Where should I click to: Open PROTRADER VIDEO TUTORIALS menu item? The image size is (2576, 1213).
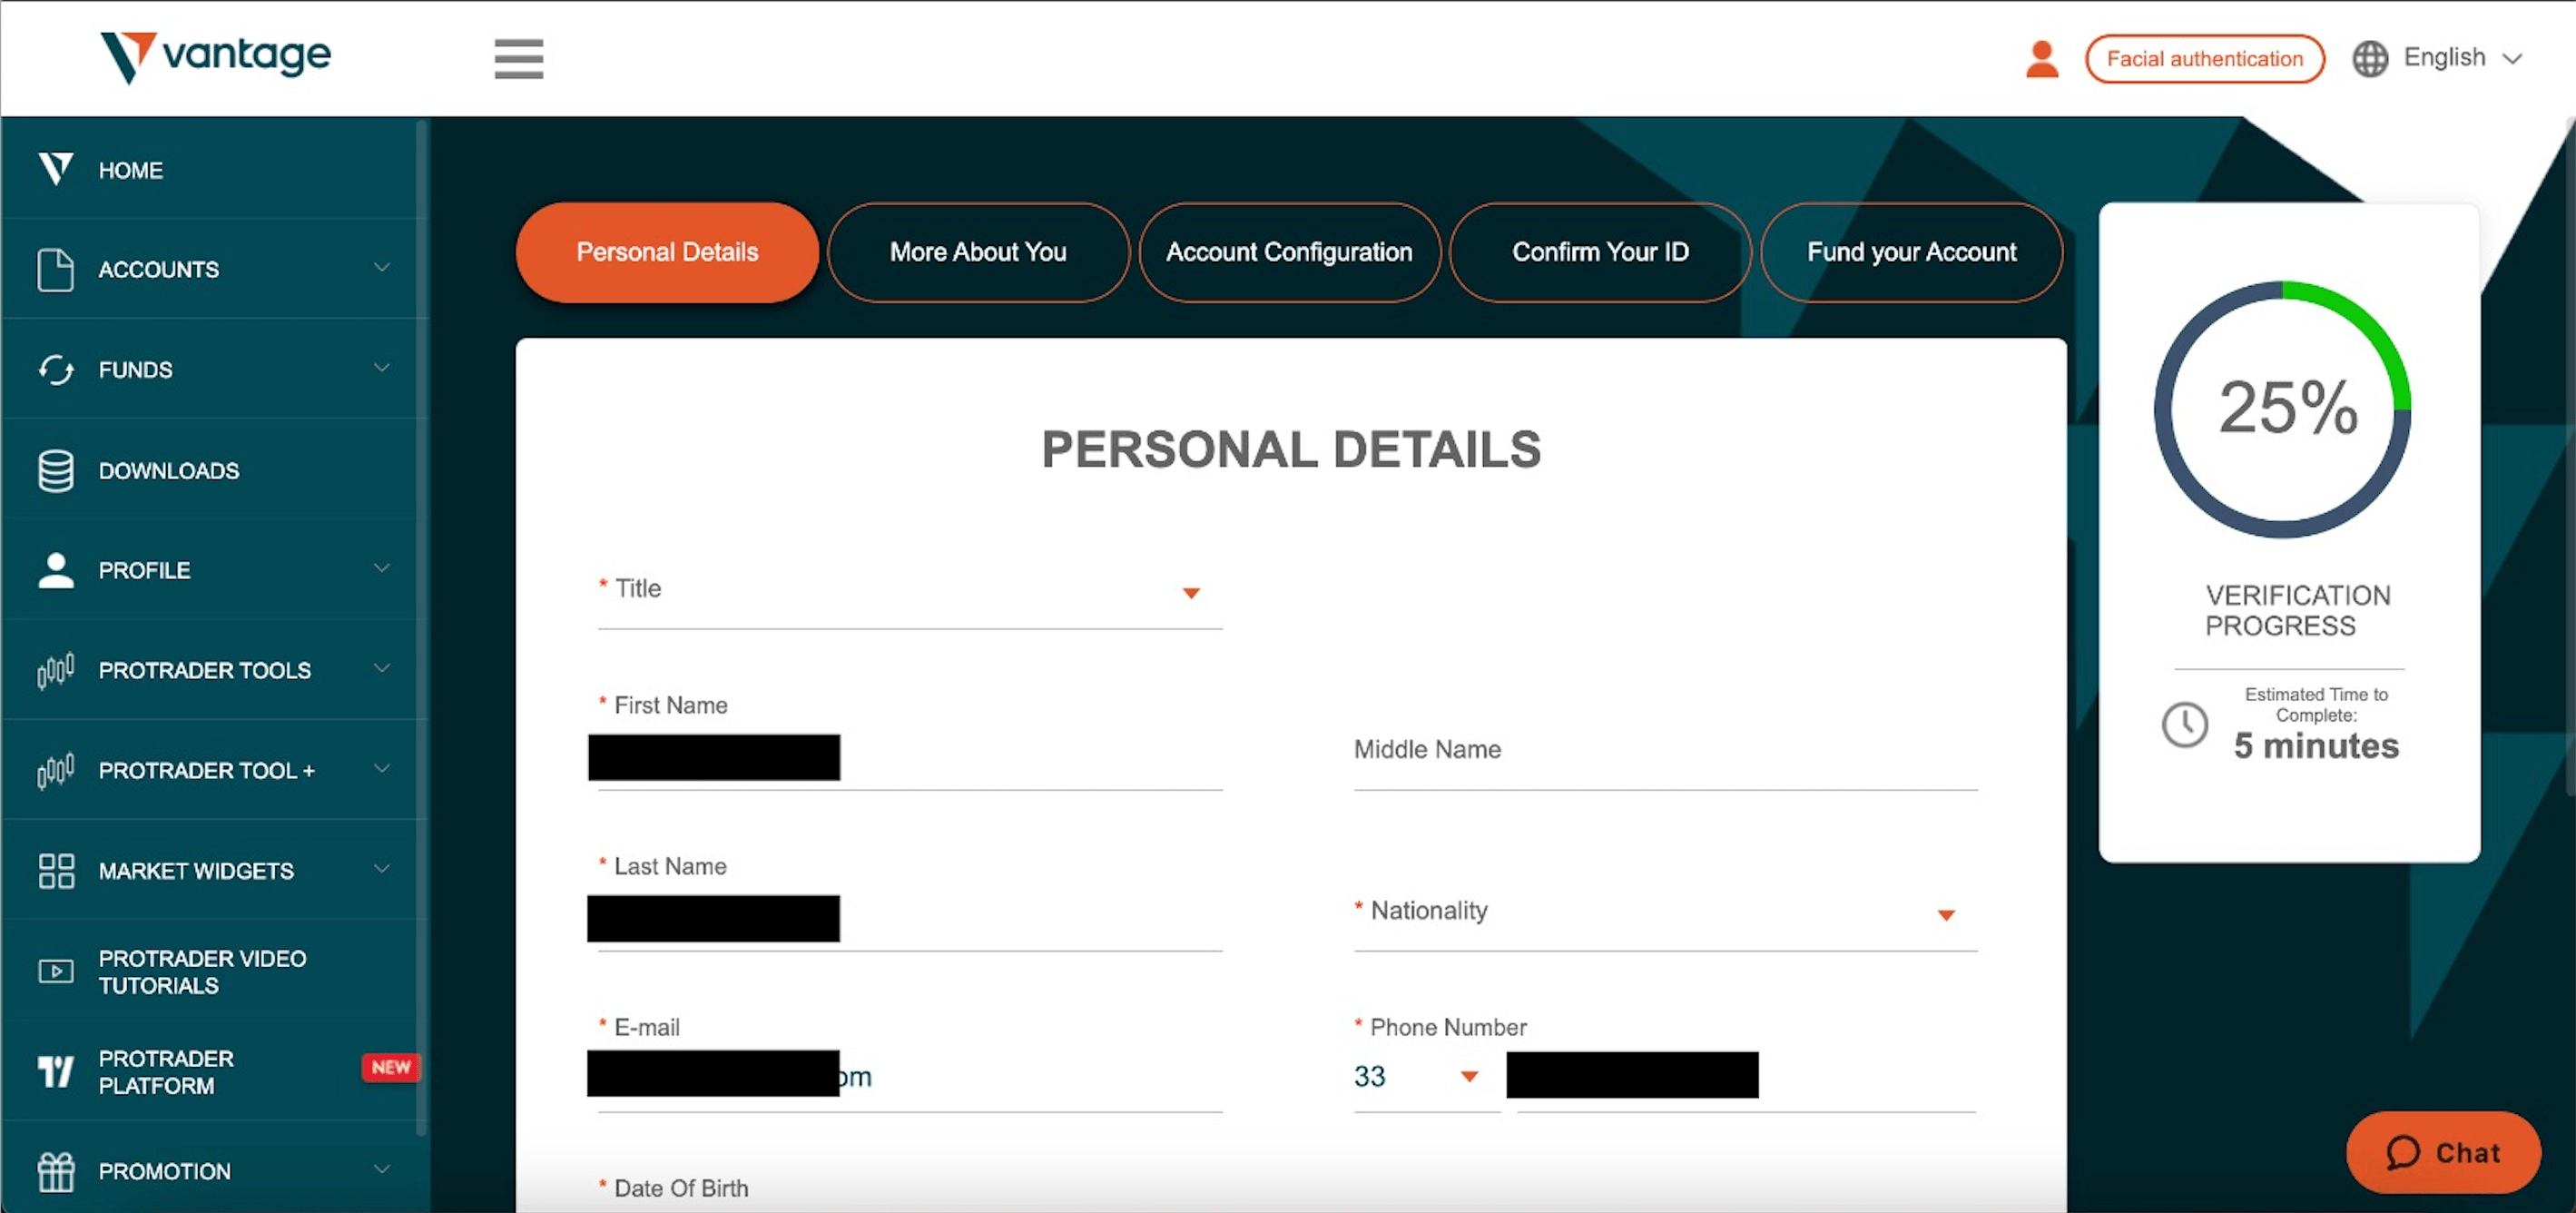[x=213, y=971]
